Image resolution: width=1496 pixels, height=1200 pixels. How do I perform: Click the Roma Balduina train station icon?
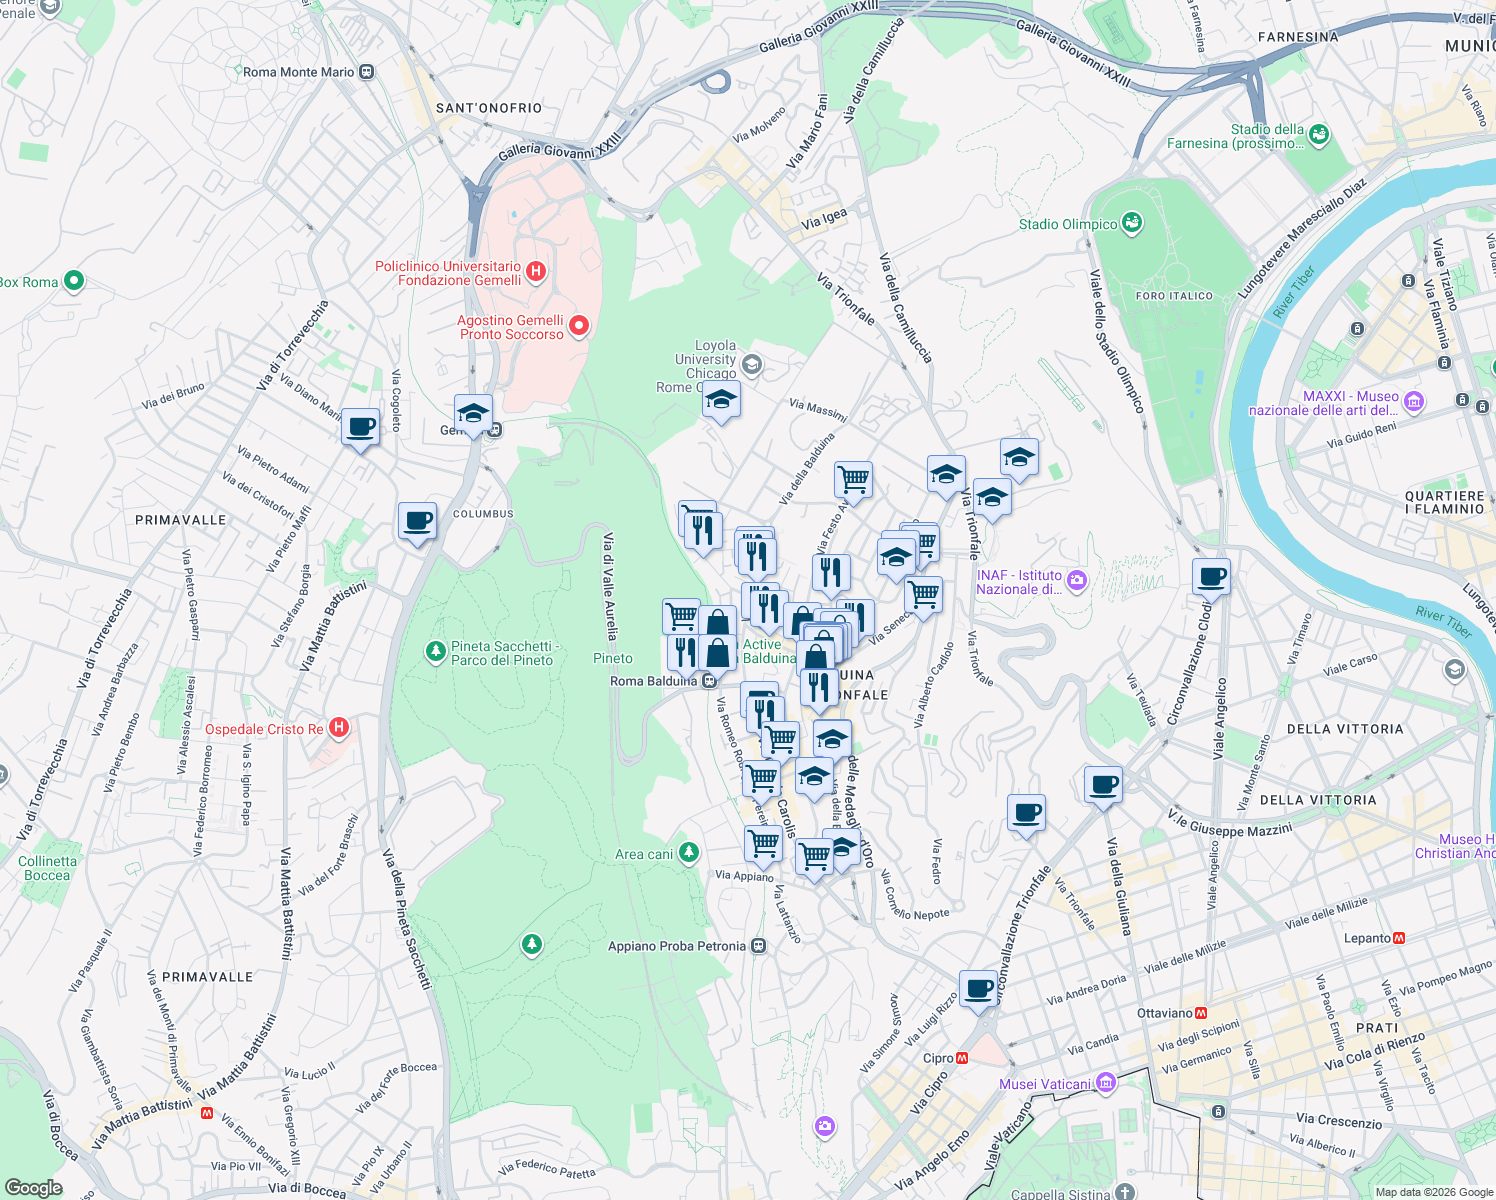coord(710,679)
